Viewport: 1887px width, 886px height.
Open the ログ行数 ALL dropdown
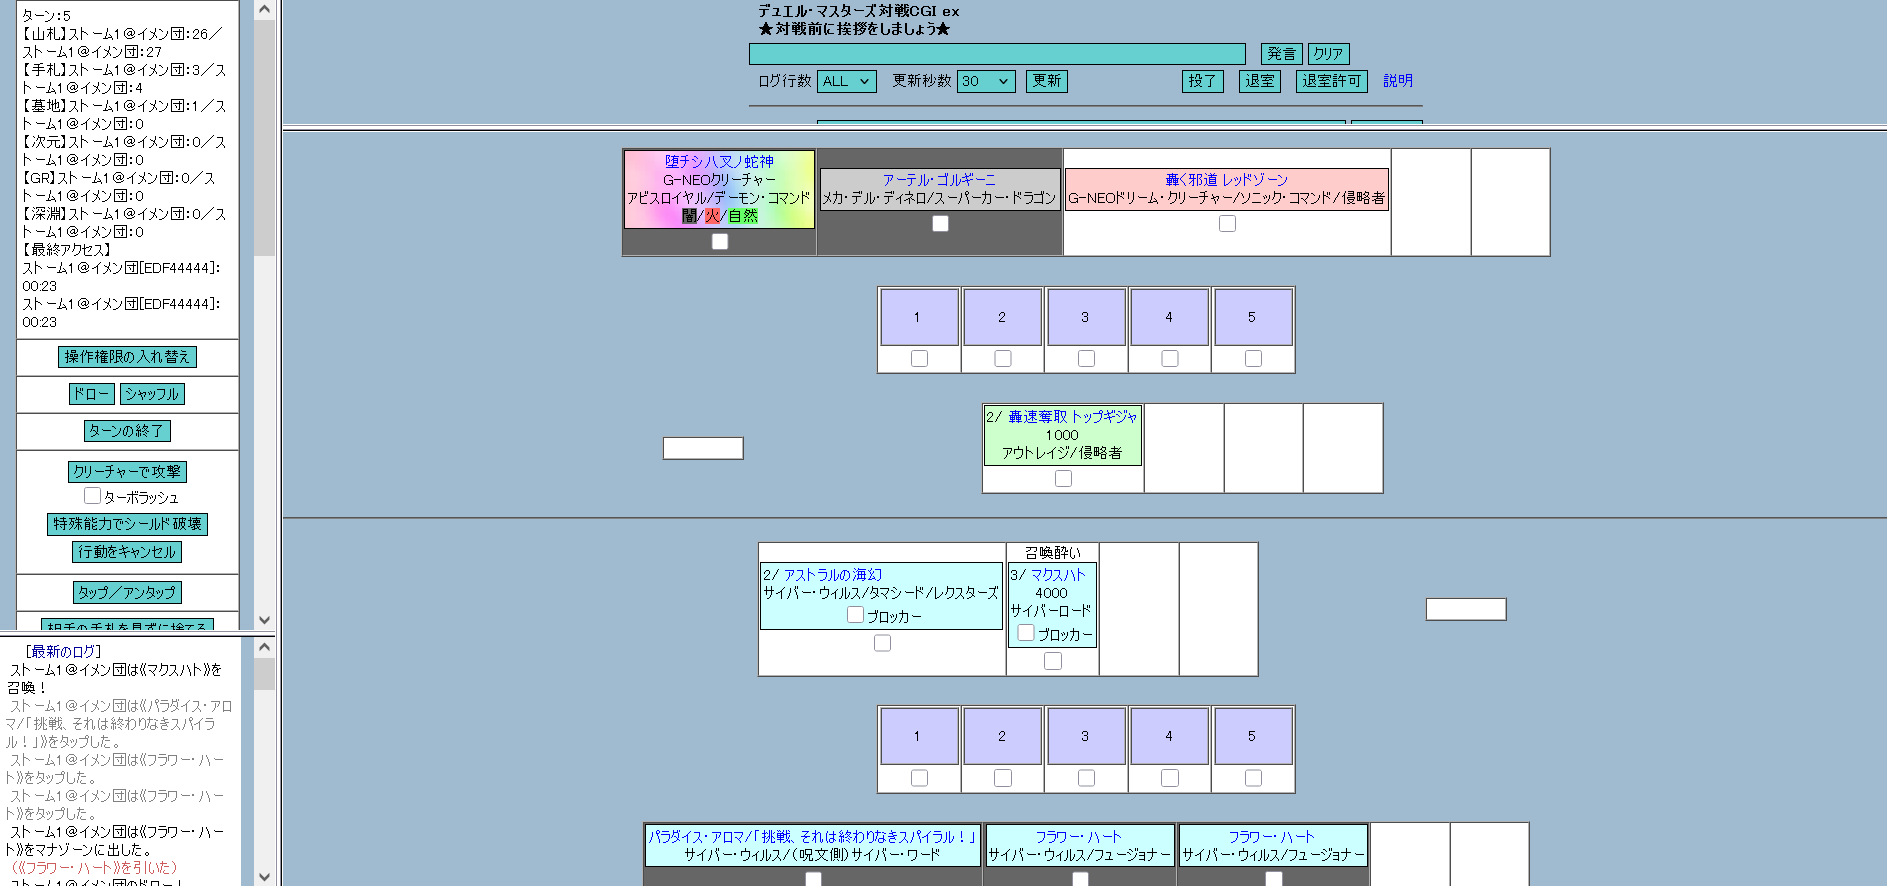pyautogui.click(x=846, y=81)
